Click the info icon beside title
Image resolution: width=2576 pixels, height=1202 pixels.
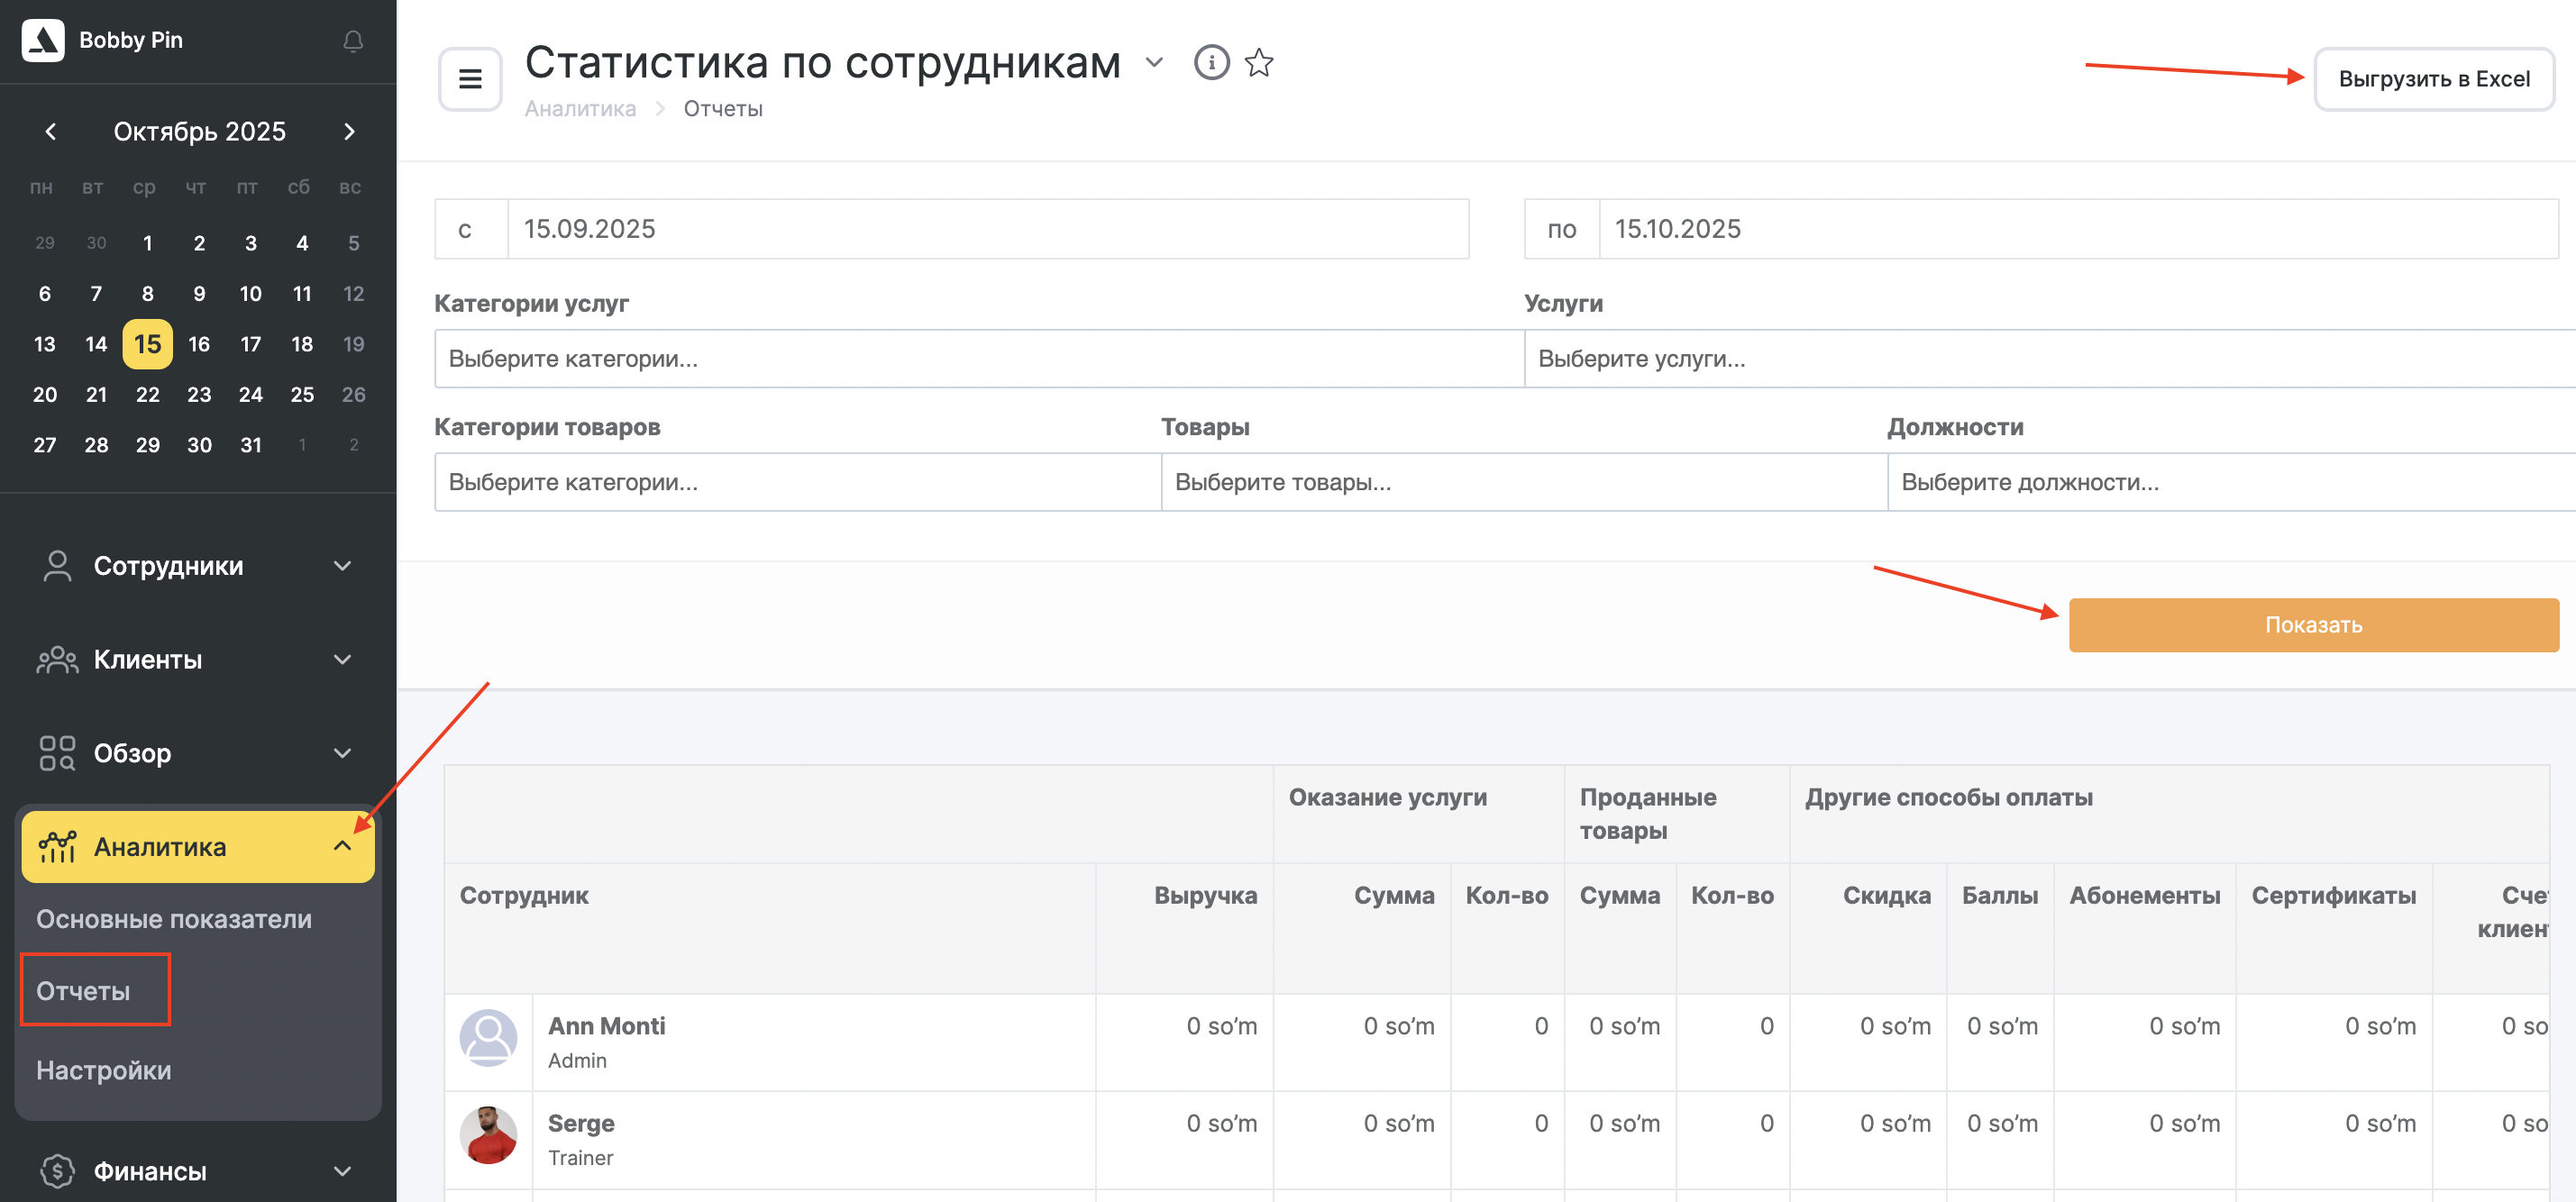1211,63
